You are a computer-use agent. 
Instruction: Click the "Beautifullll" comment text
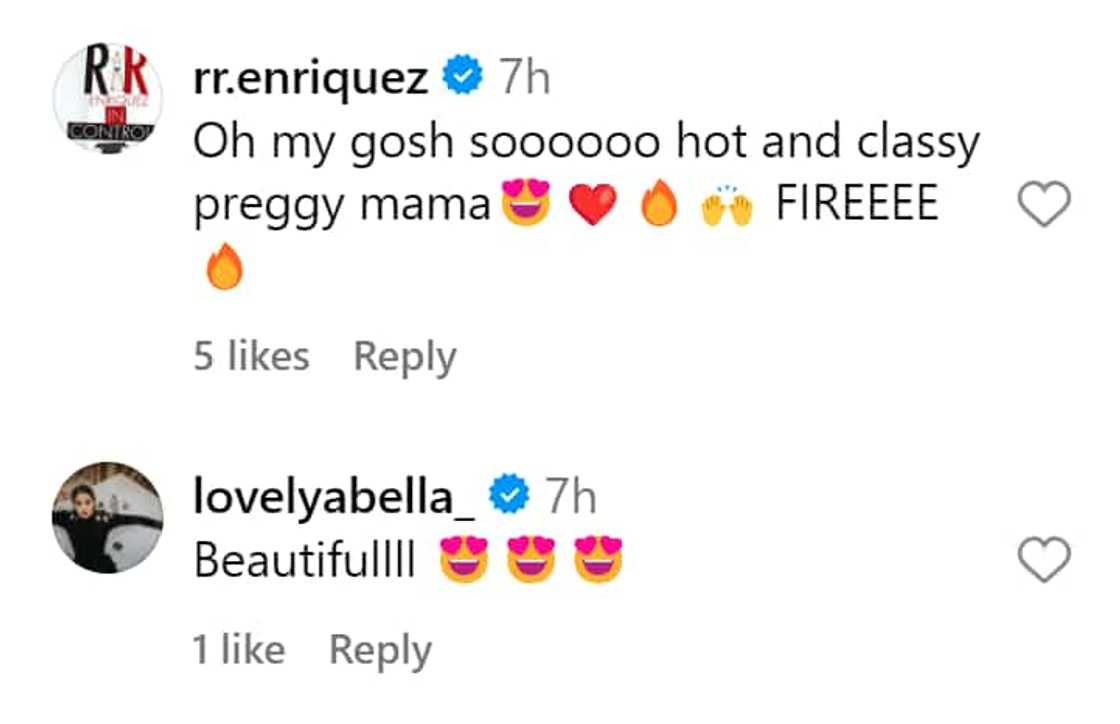click(304, 561)
